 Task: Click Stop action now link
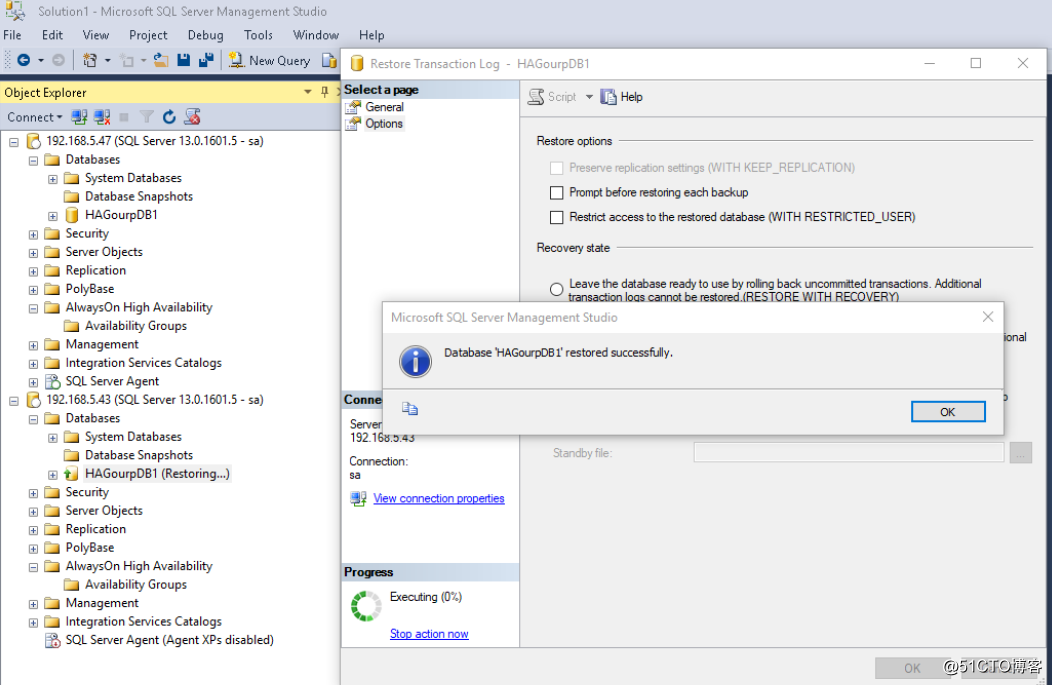(x=429, y=634)
